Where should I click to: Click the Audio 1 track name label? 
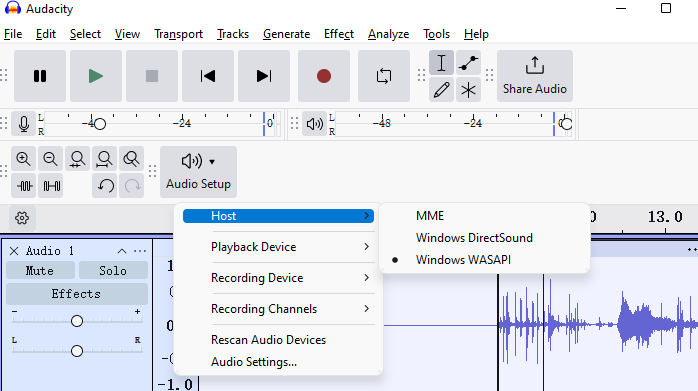(x=49, y=251)
